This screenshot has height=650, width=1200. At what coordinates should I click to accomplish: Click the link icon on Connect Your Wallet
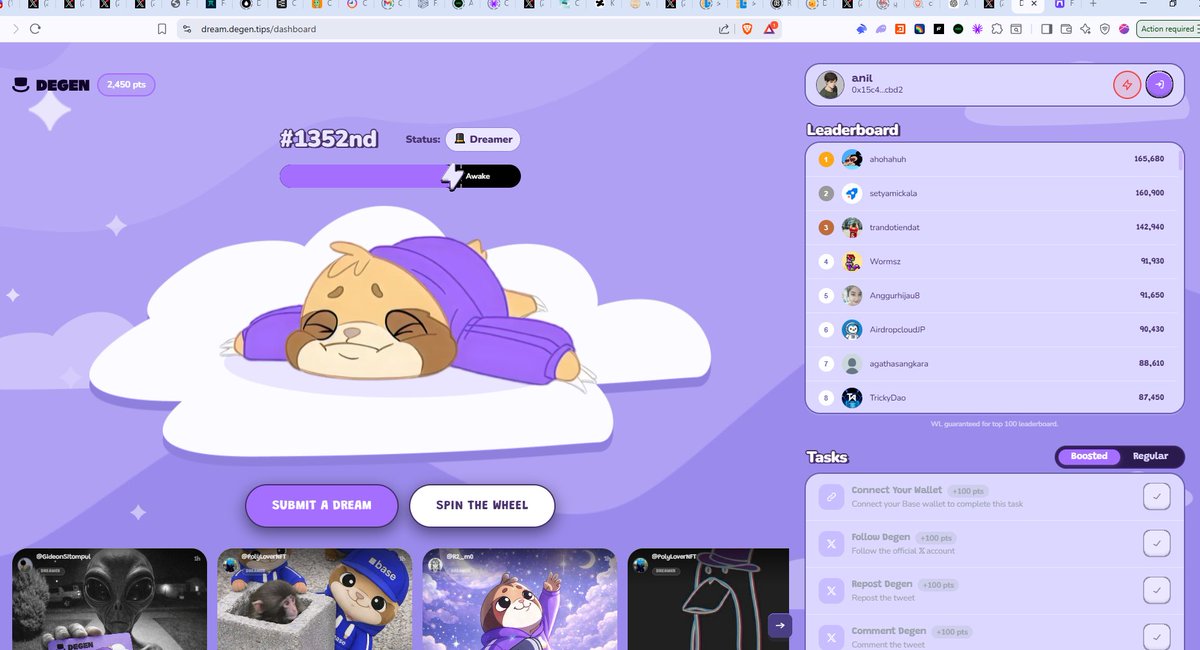pyautogui.click(x=831, y=496)
